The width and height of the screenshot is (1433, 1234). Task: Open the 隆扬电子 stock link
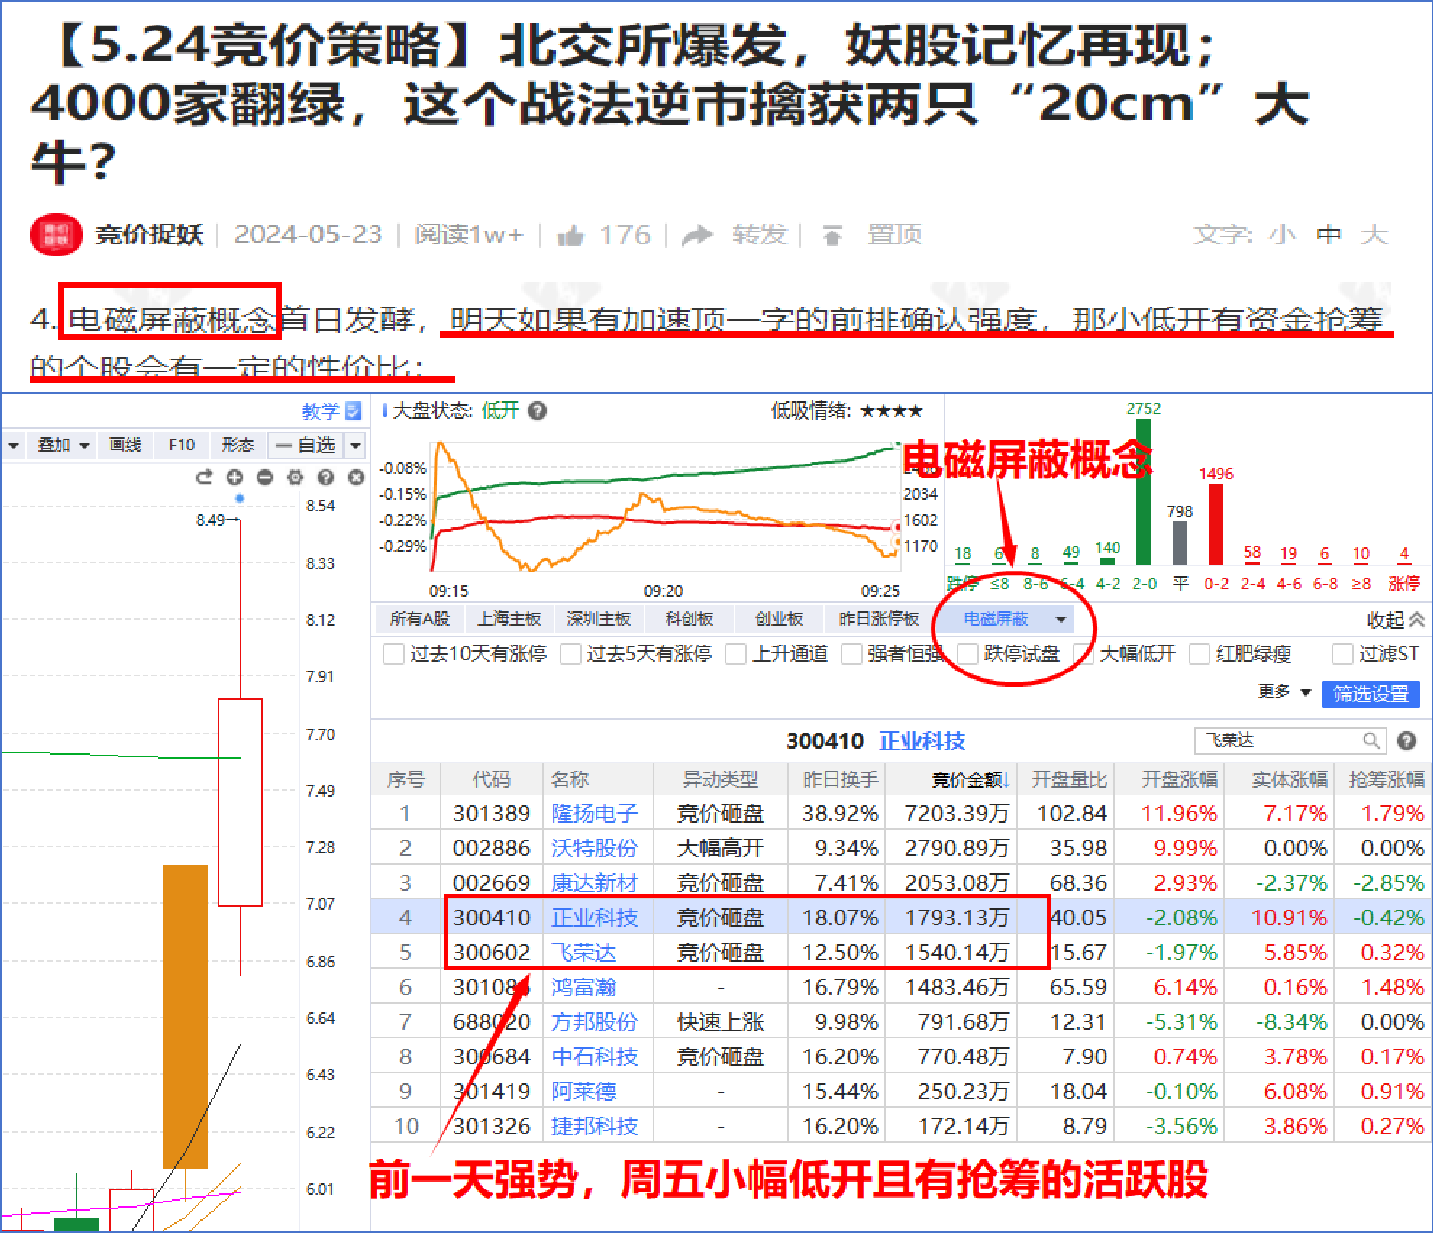[x=595, y=814]
